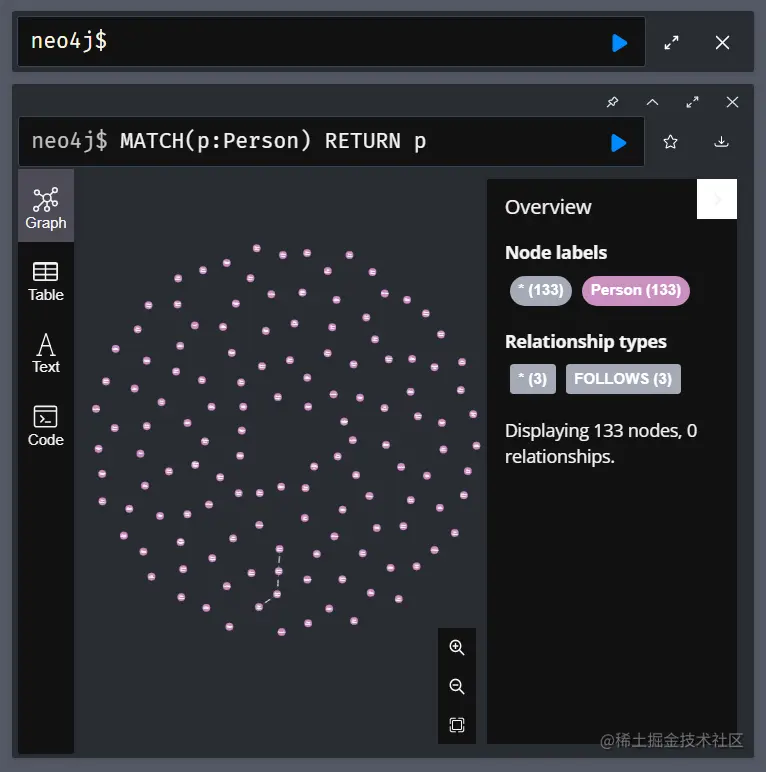This screenshot has height=772, width=766.
Task: Re-run the MATCH(p:Person) query
Action: tap(618, 143)
